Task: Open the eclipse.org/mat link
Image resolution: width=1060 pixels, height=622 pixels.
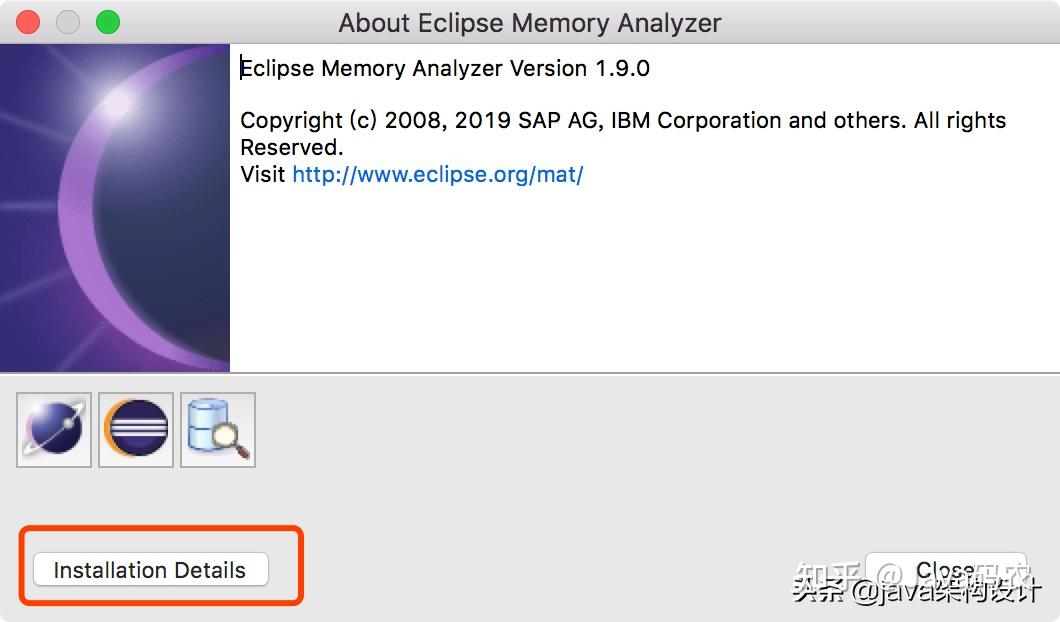Action: tap(437, 174)
